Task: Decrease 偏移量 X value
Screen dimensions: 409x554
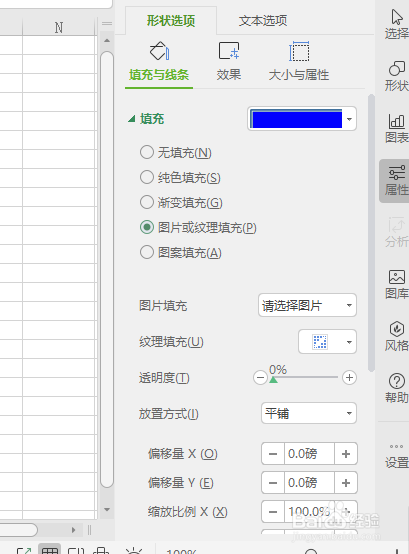Action: (273, 454)
